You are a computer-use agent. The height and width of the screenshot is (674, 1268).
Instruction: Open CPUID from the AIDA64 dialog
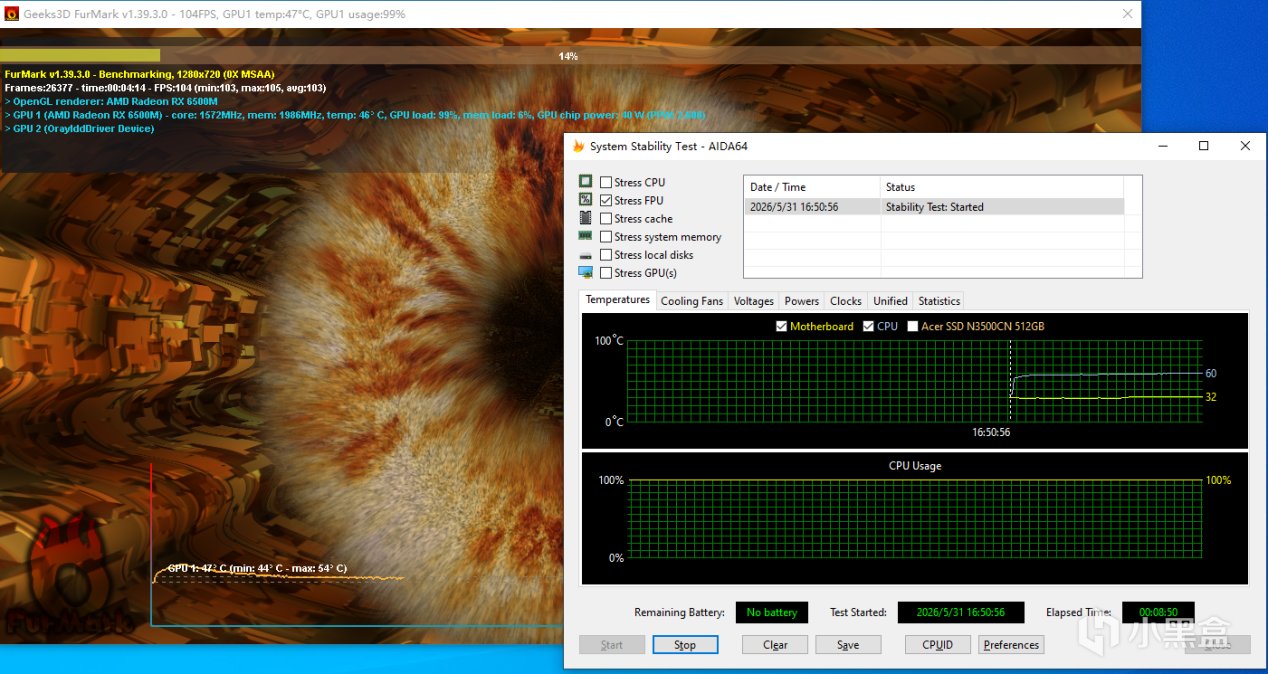(937, 645)
